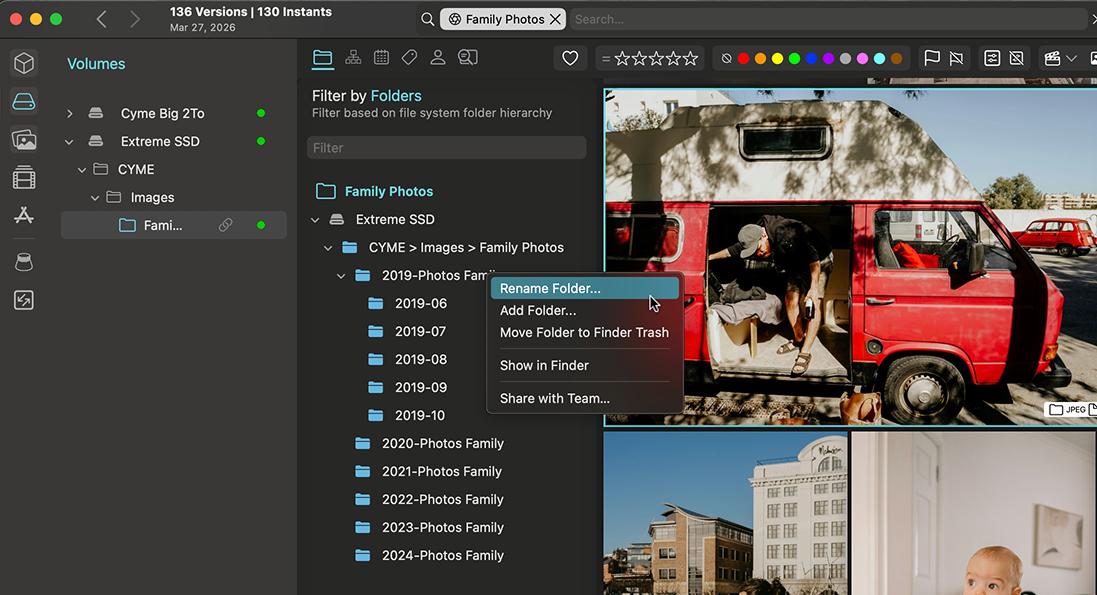Click the folder Filter text field
The height and width of the screenshot is (595, 1097).
click(x=446, y=148)
